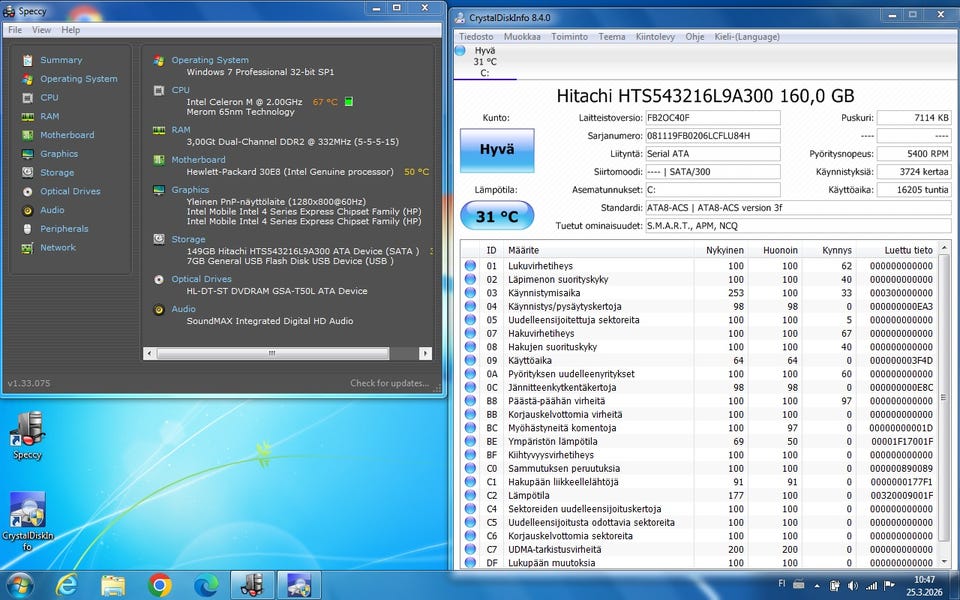Click the Windows Start orb
Screen dimensions: 960x600
click(x=19, y=584)
